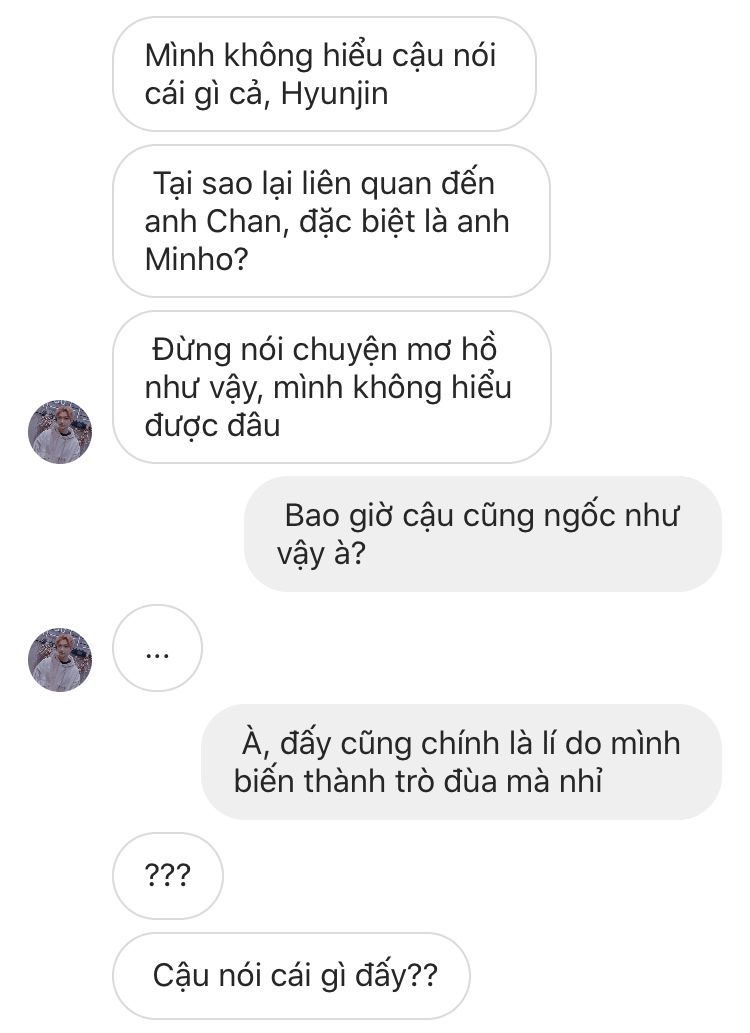Image resolution: width=750 pixels, height=1033 pixels.
Task: Select the sent message 'À, đấy cũng chính là'
Action: click(461, 762)
